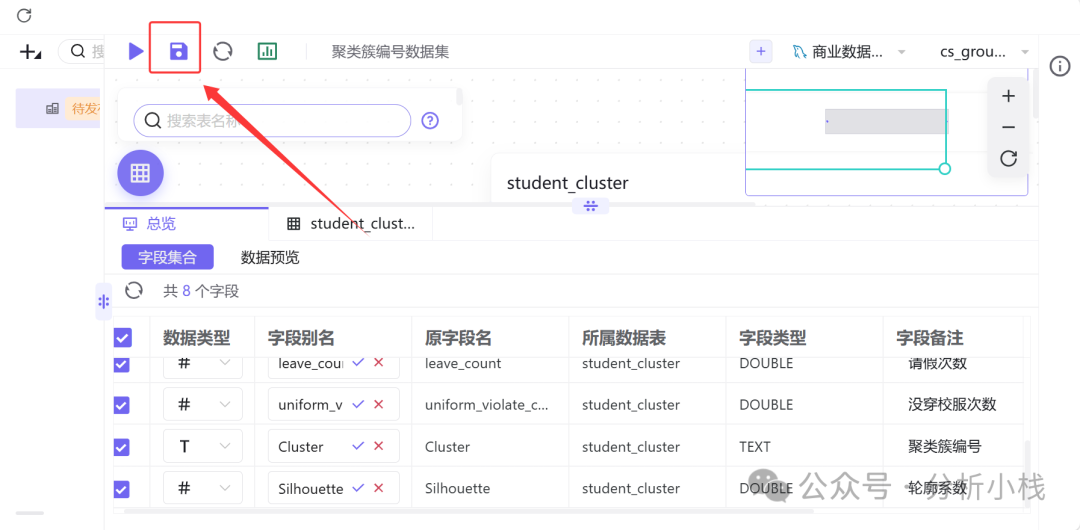Uncheck the uniform_violate row checkbox
The image size is (1080, 530).
pyautogui.click(x=121, y=405)
